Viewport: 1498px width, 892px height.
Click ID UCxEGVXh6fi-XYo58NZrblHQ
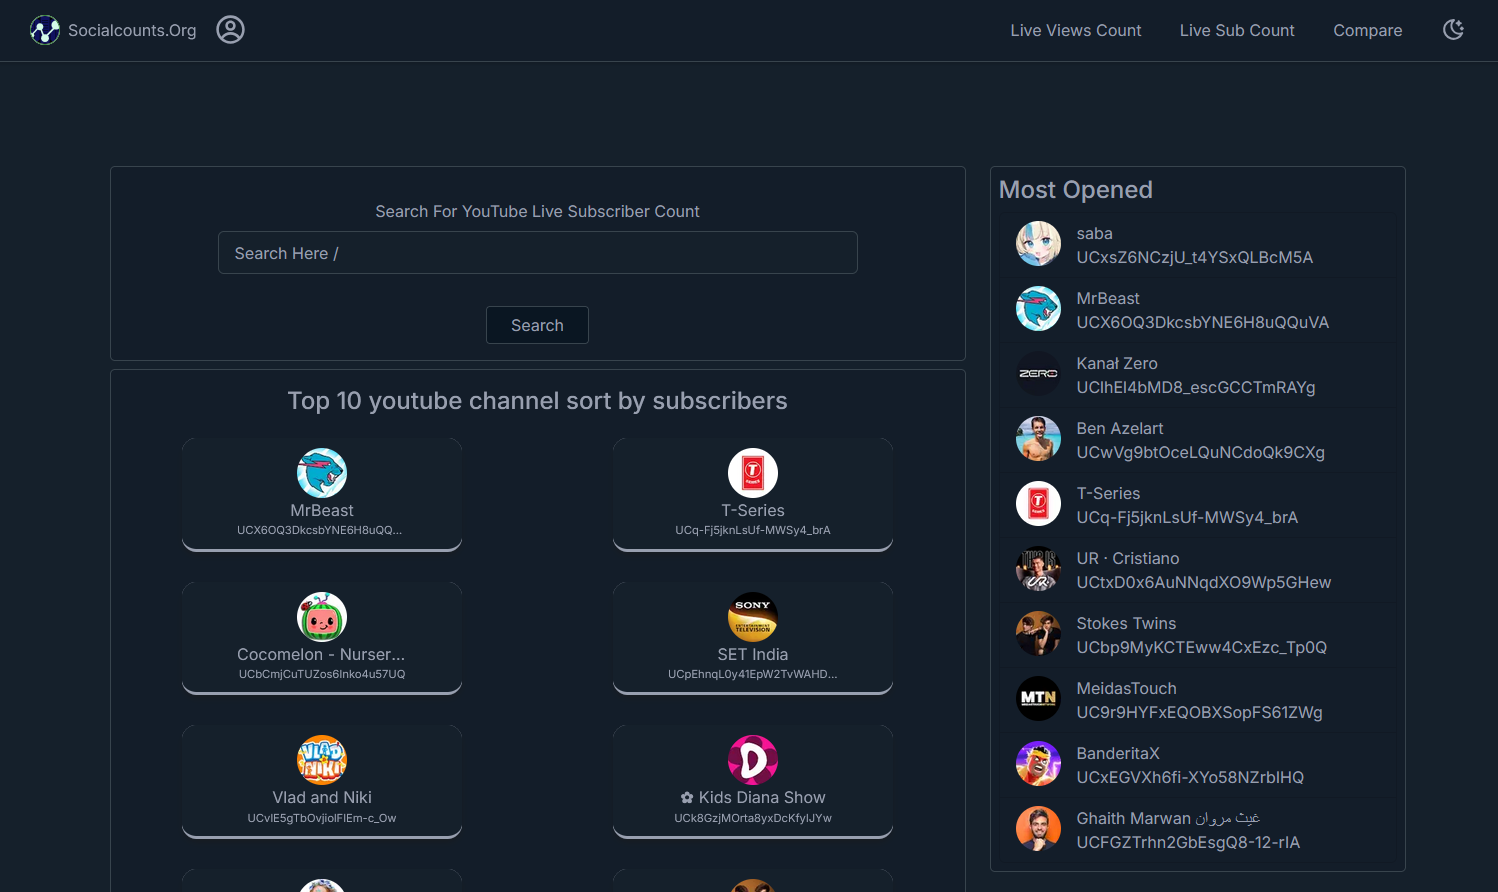[1190, 777]
